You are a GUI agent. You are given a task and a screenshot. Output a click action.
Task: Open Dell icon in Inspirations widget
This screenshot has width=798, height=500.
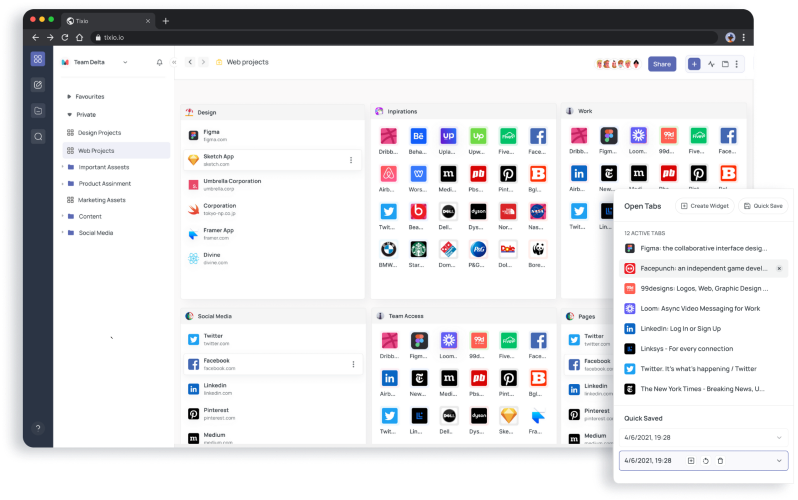tap(448, 211)
